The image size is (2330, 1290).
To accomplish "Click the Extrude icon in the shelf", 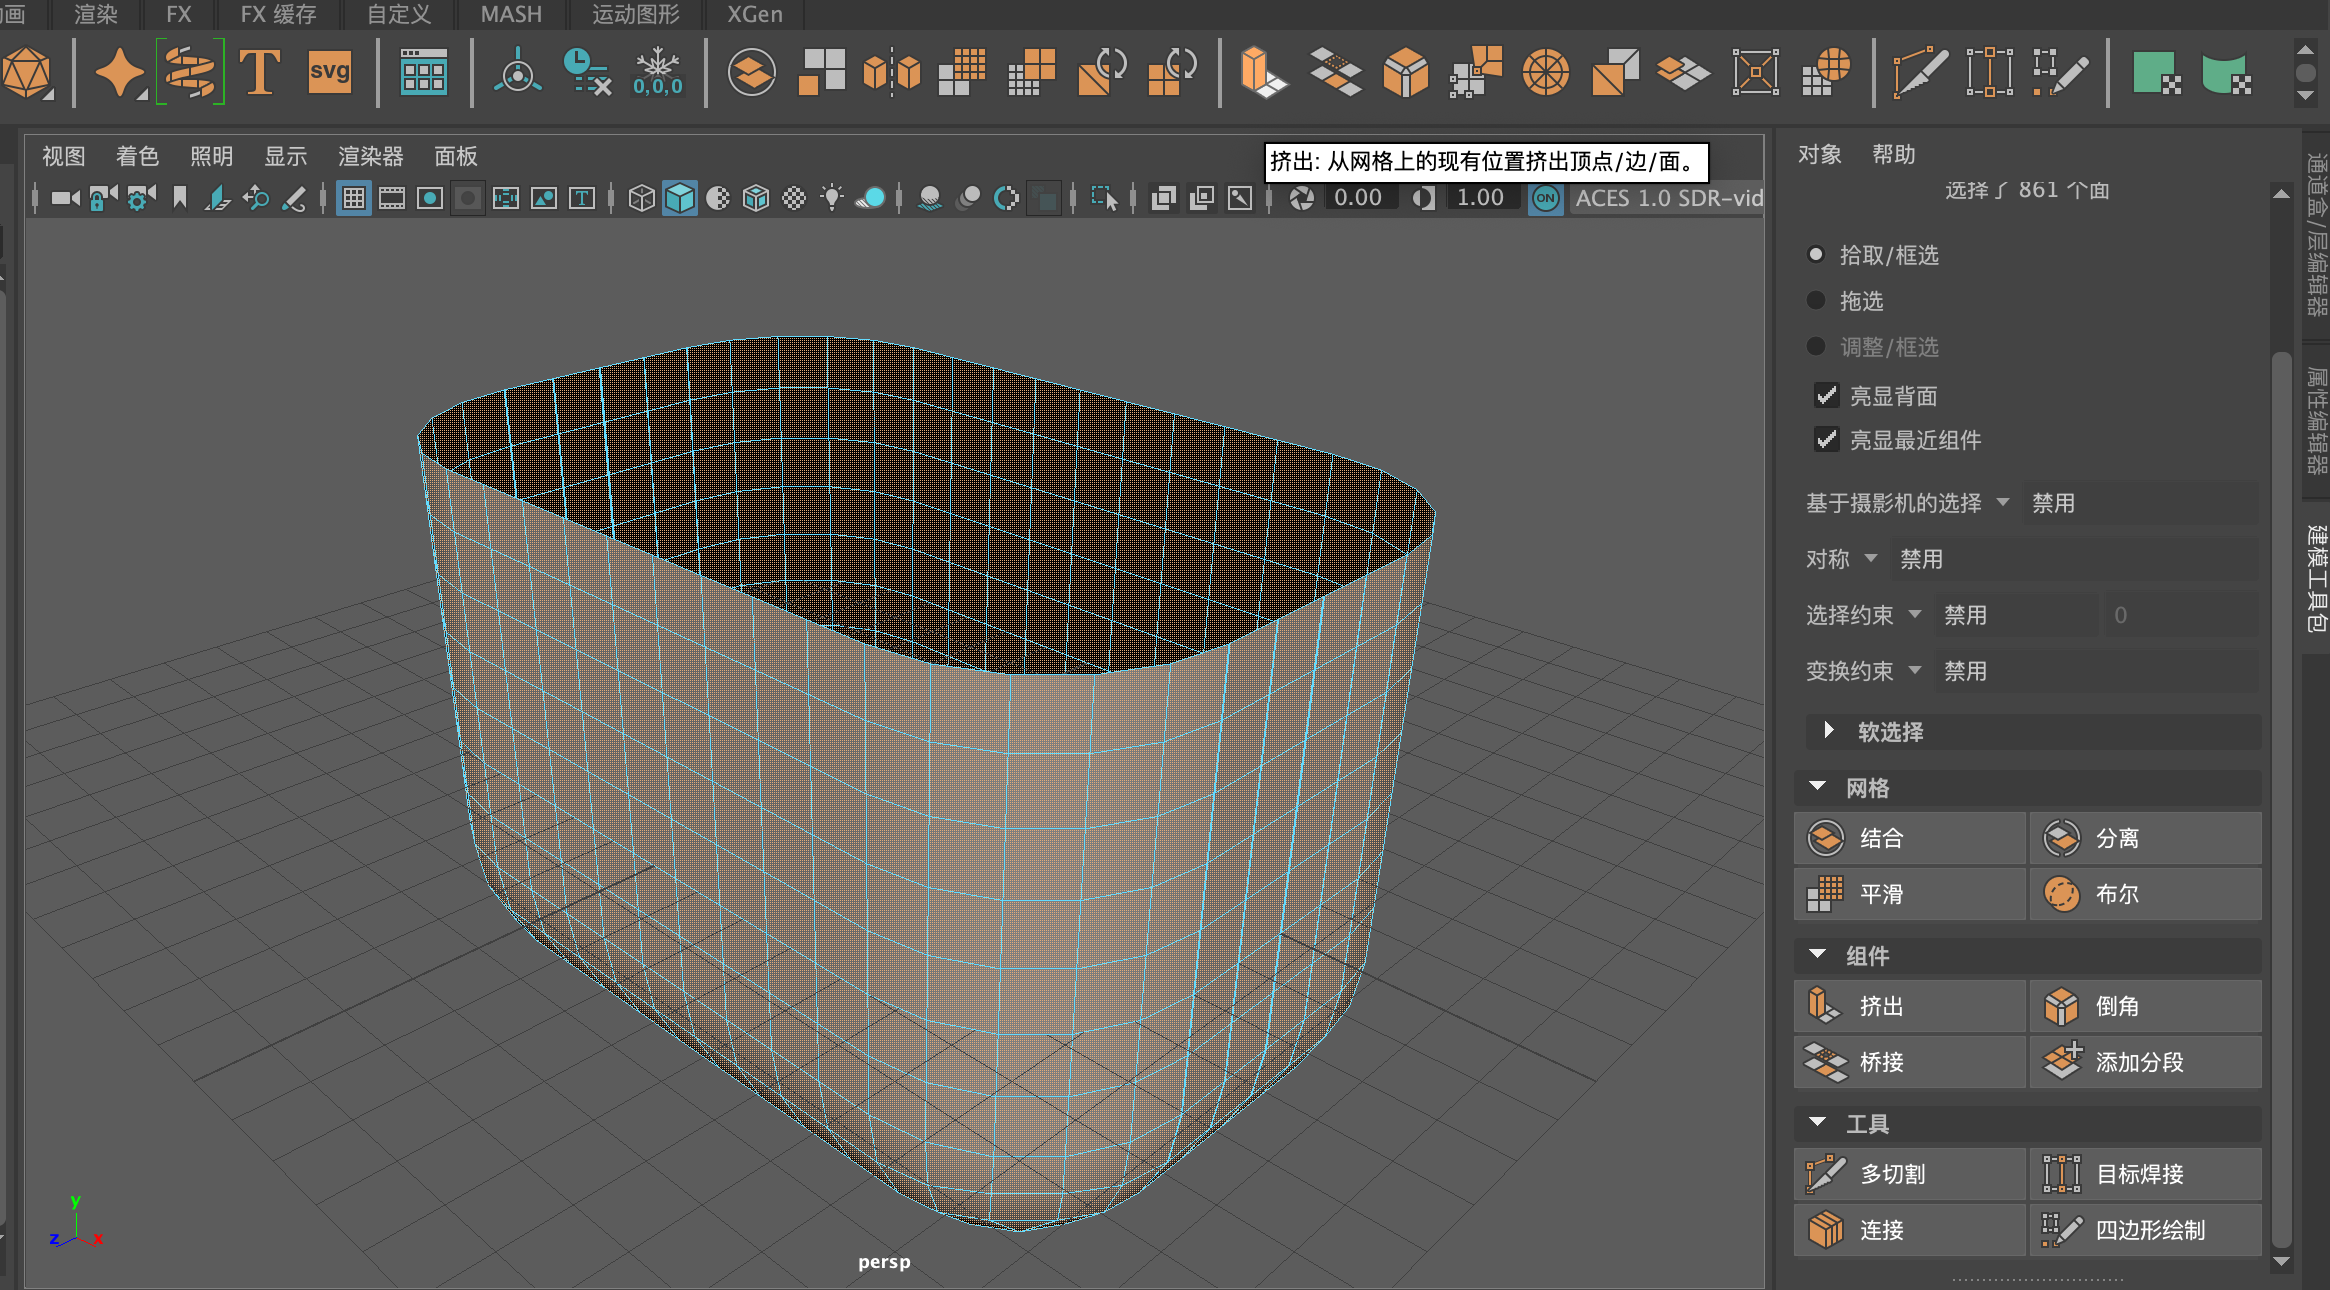I will click(x=1262, y=72).
